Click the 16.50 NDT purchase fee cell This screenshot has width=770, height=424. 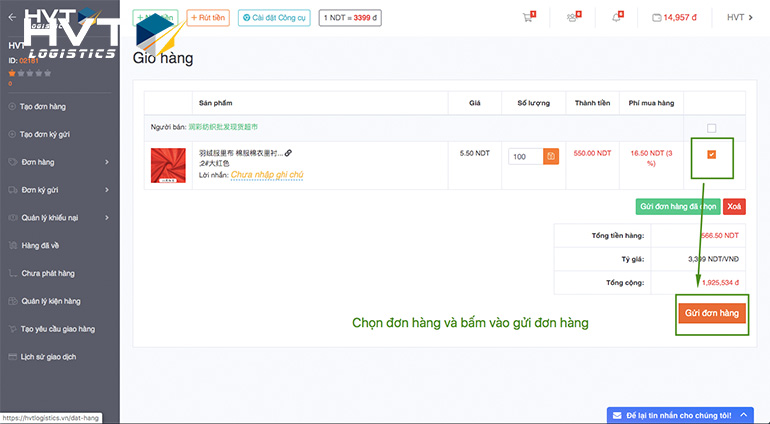point(651,158)
